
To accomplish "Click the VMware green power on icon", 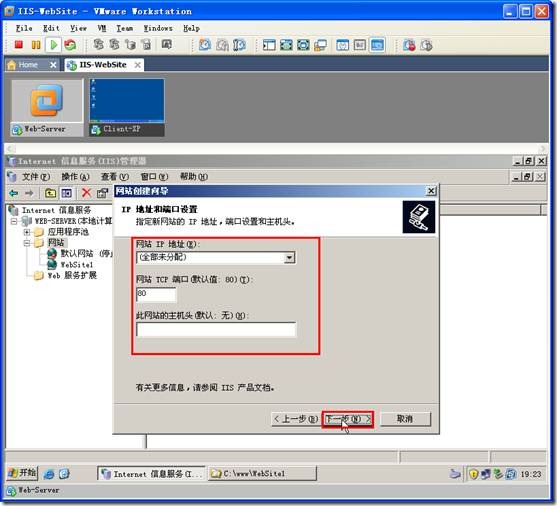I will tap(54, 45).
